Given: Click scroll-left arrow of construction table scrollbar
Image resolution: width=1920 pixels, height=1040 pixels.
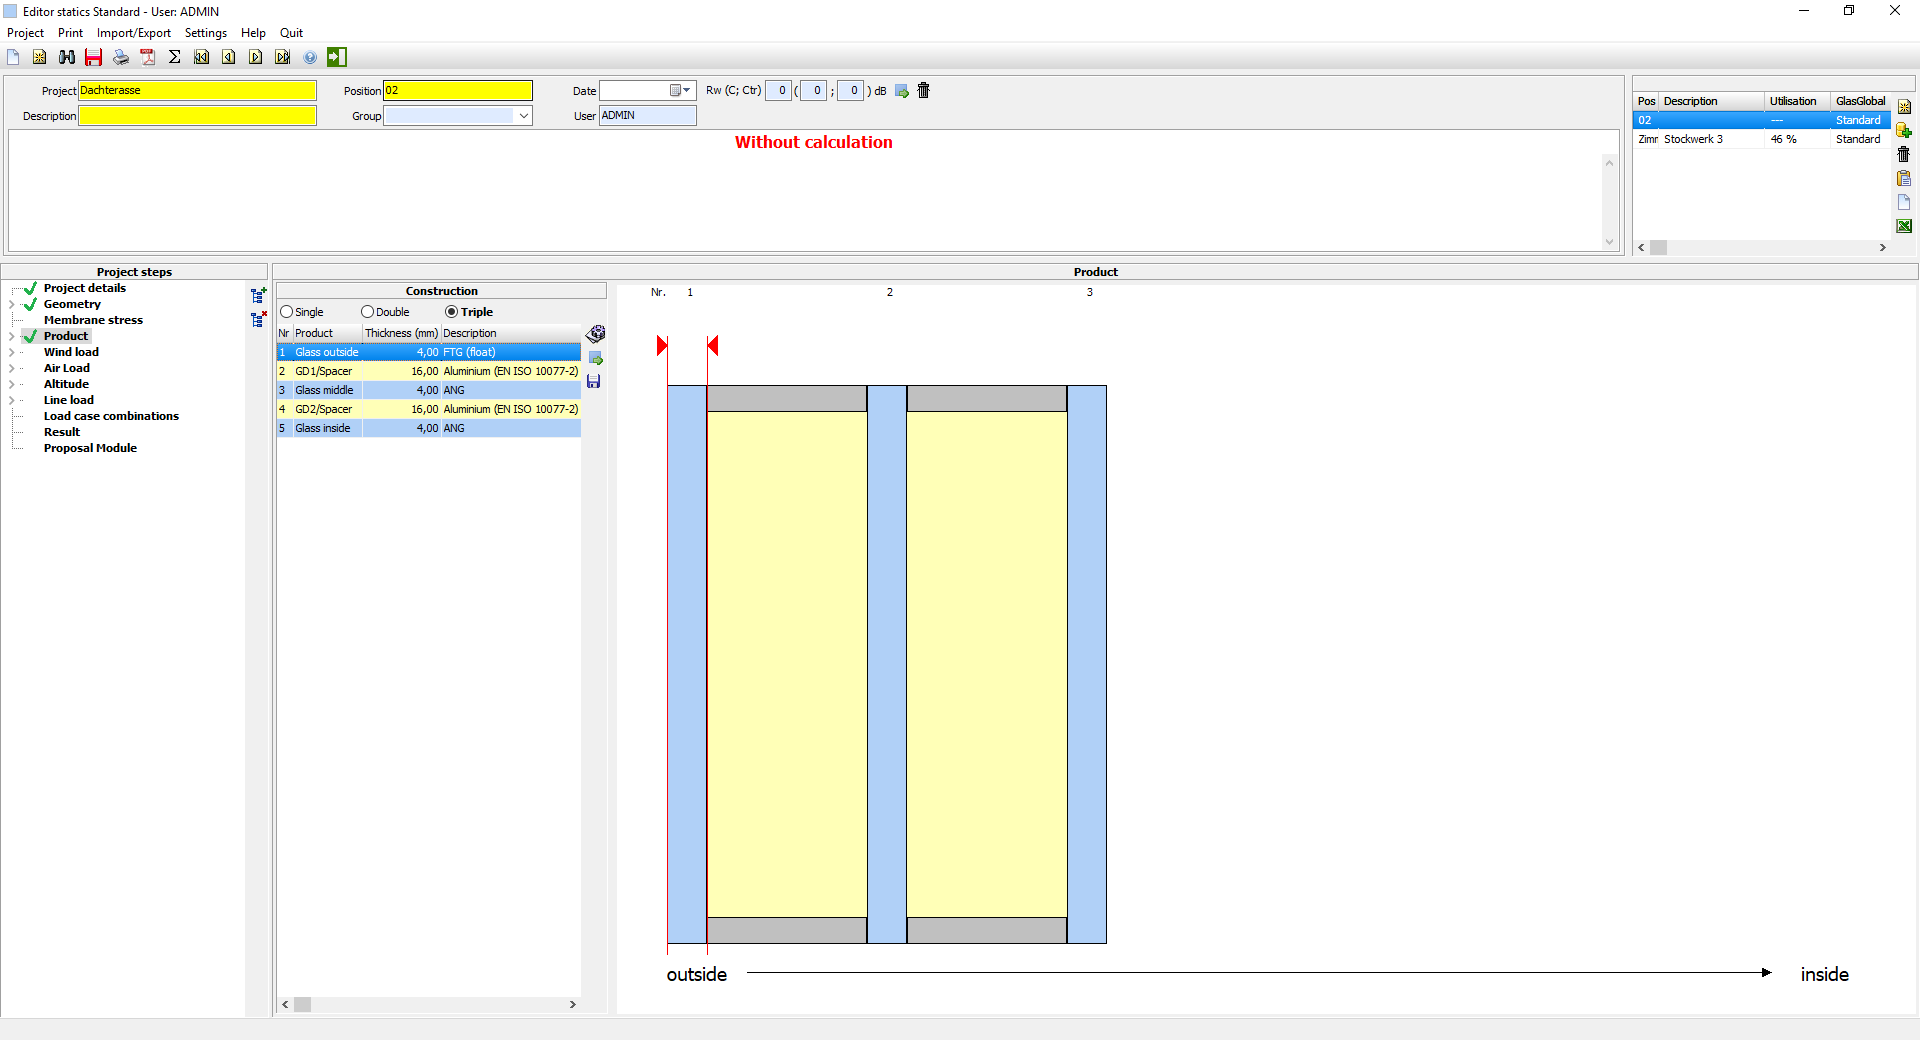Looking at the screenshot, I should coord(286,1004).
